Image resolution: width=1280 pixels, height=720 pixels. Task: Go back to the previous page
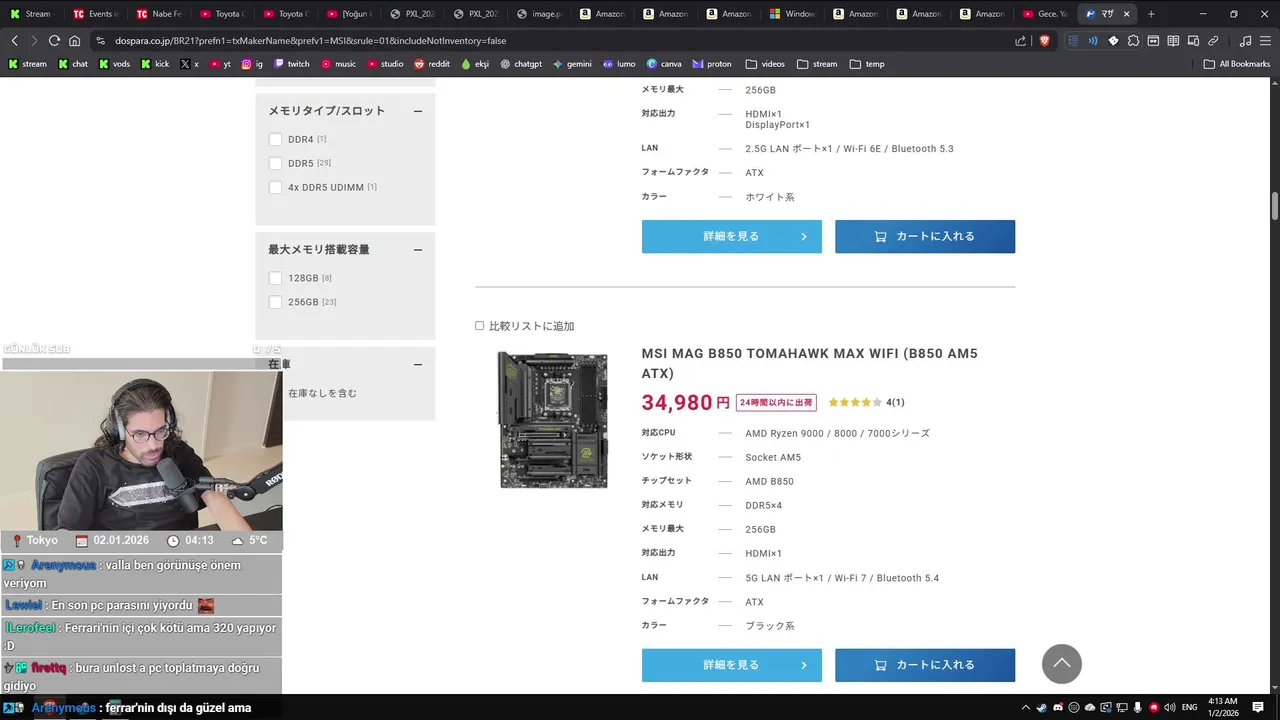(x=14, y=41)
